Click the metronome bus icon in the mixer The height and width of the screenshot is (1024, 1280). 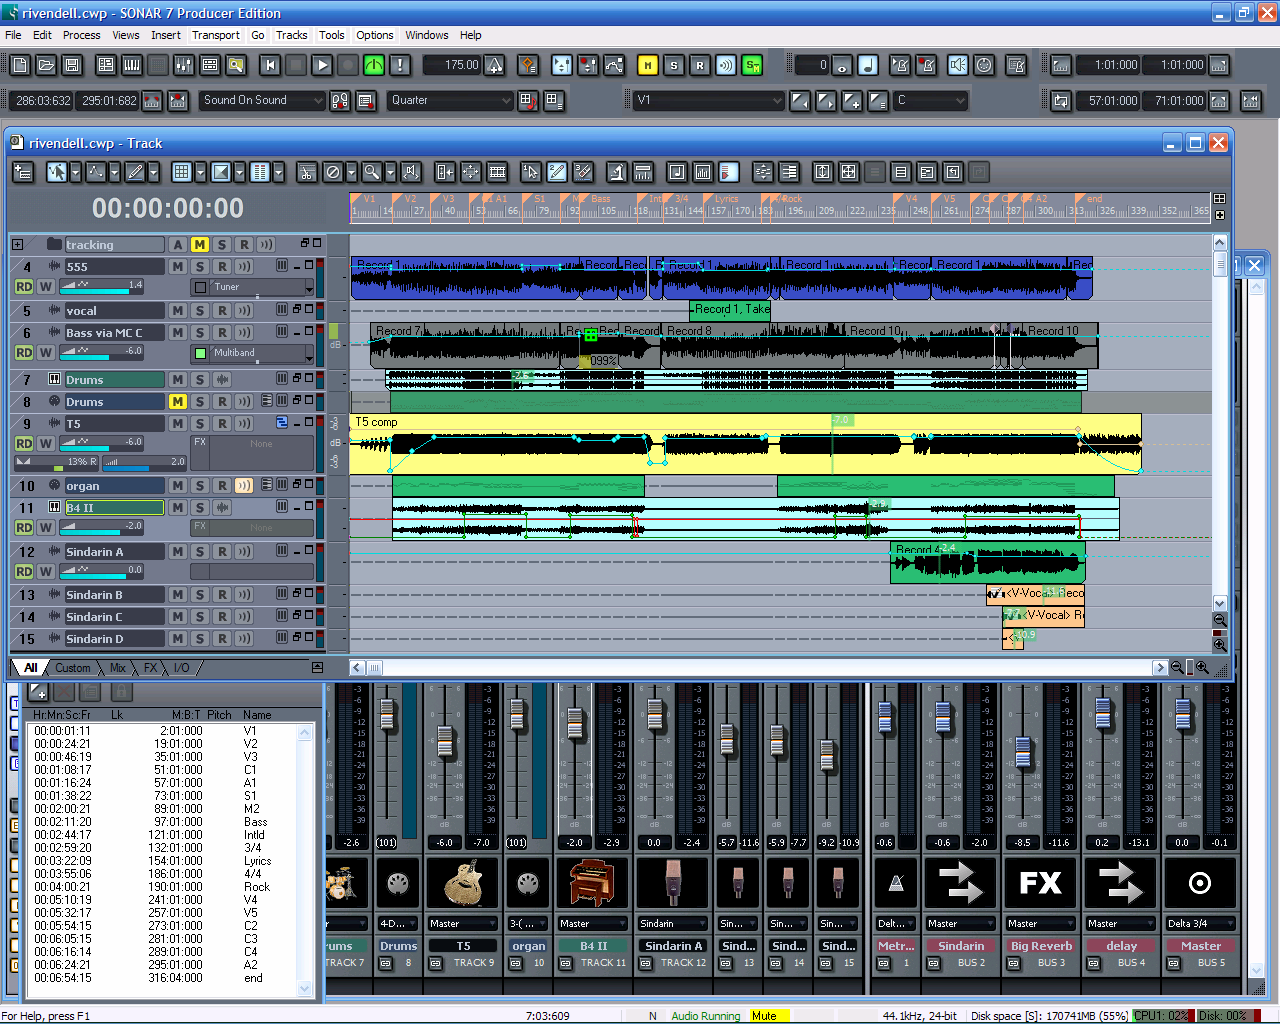click(x=896, y=883)
